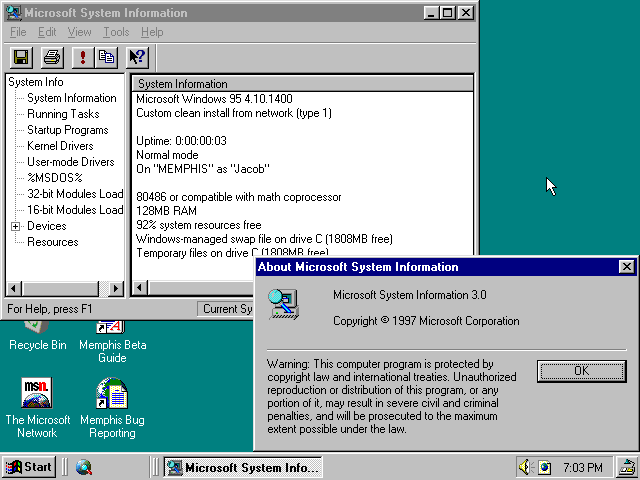Click Microsoft System Info taskbar button
The height and width of the screenshot is (480, 640).
243,467
